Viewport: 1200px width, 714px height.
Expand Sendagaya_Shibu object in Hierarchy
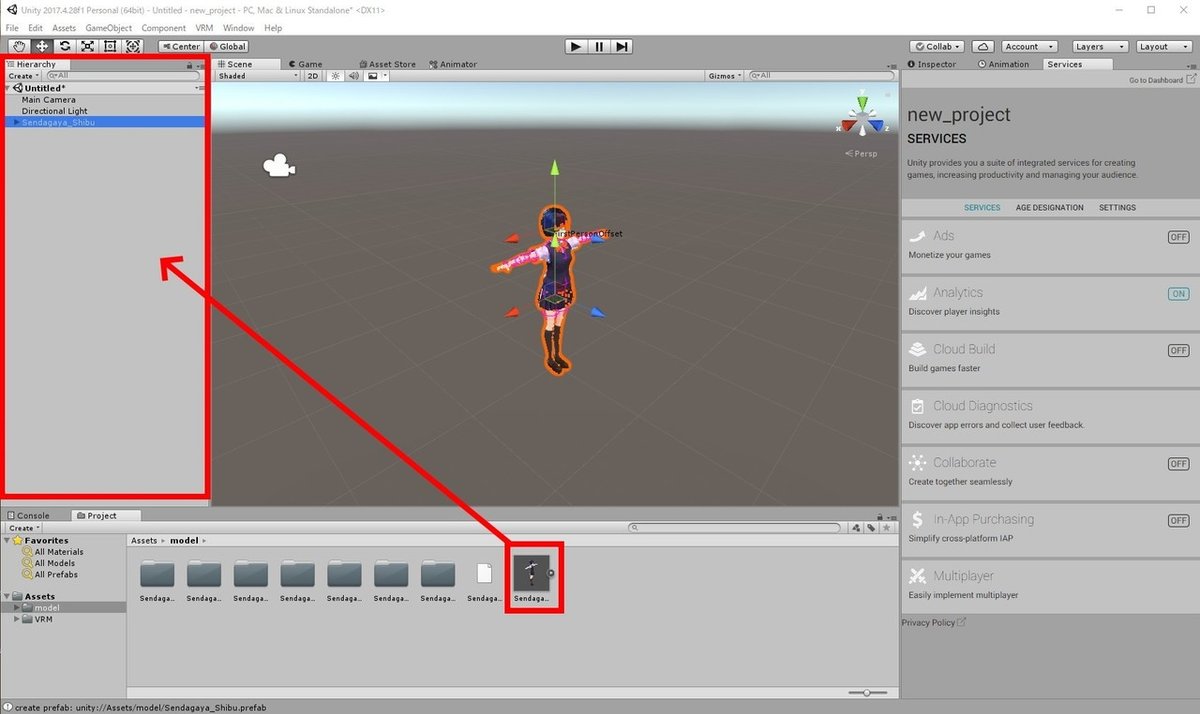pos(17,123)
